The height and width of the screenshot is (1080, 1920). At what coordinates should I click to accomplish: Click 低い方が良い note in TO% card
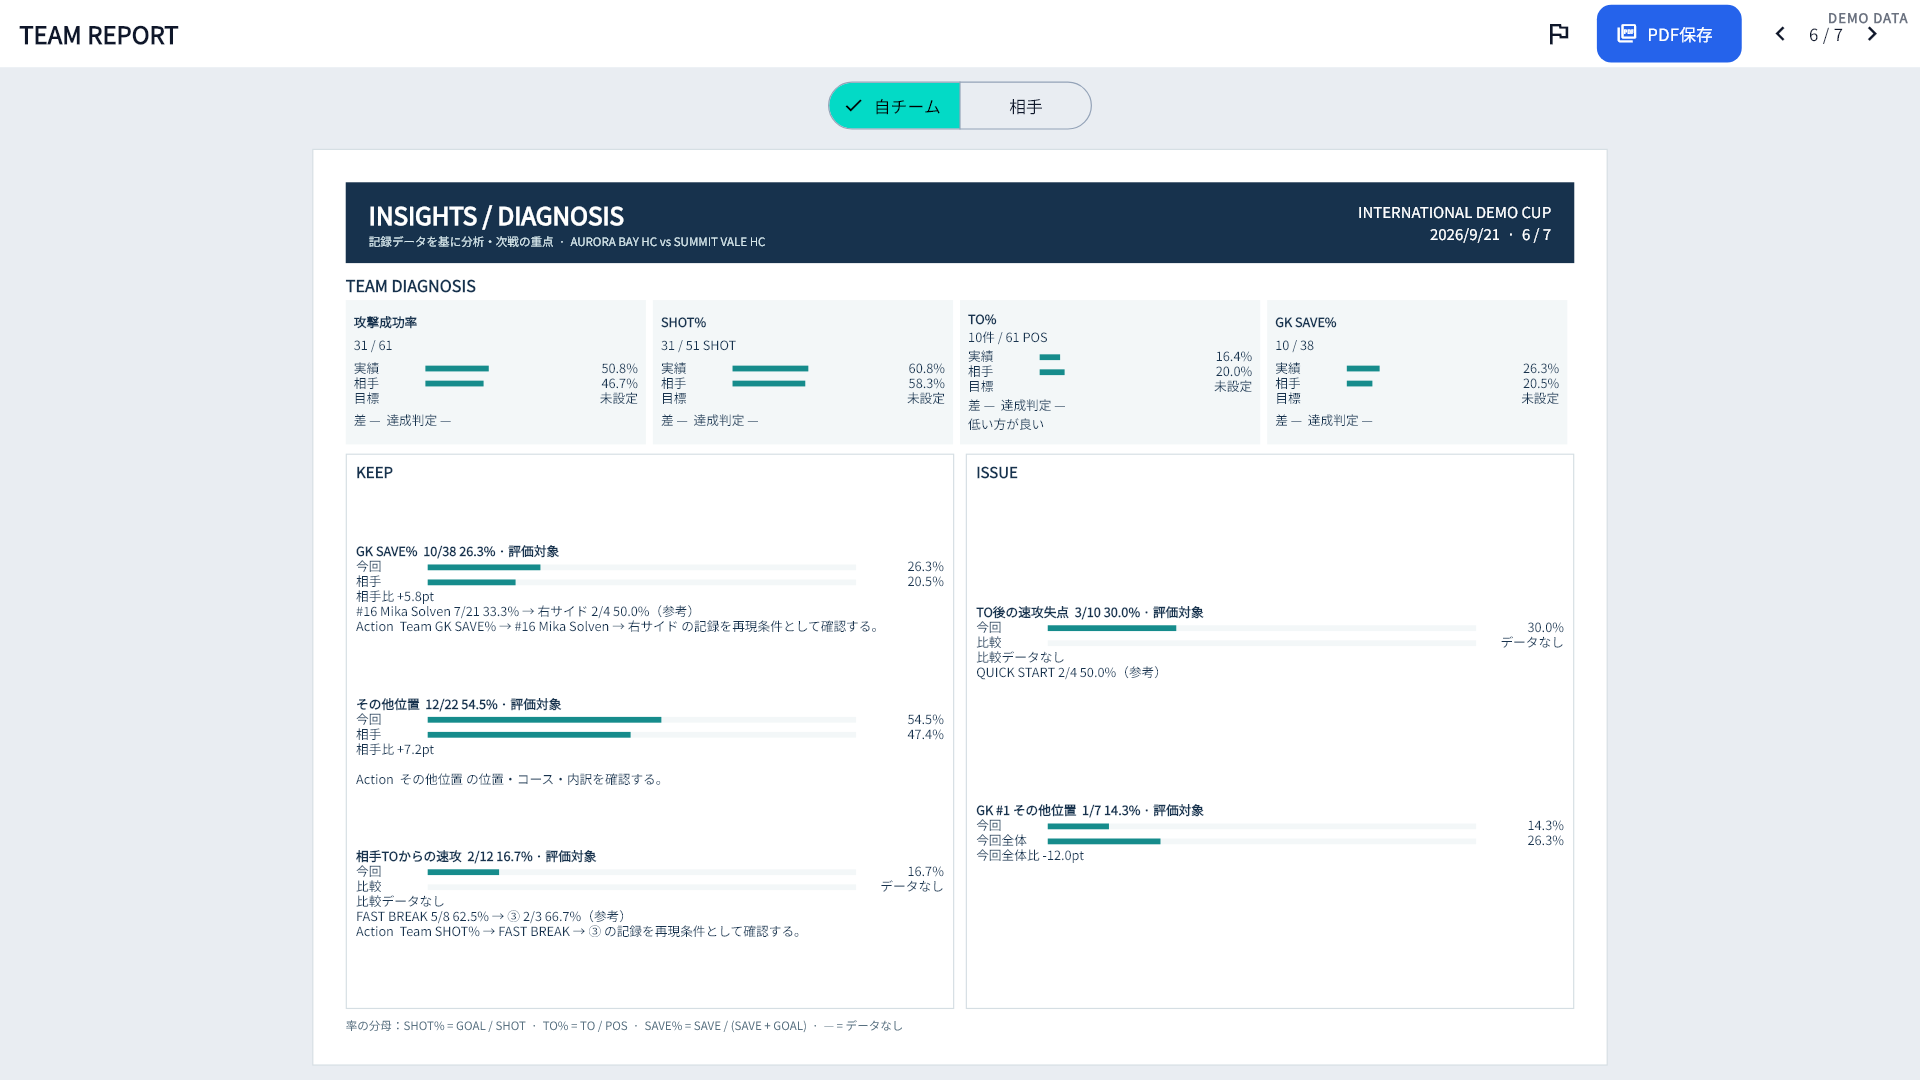[1005, 424]
